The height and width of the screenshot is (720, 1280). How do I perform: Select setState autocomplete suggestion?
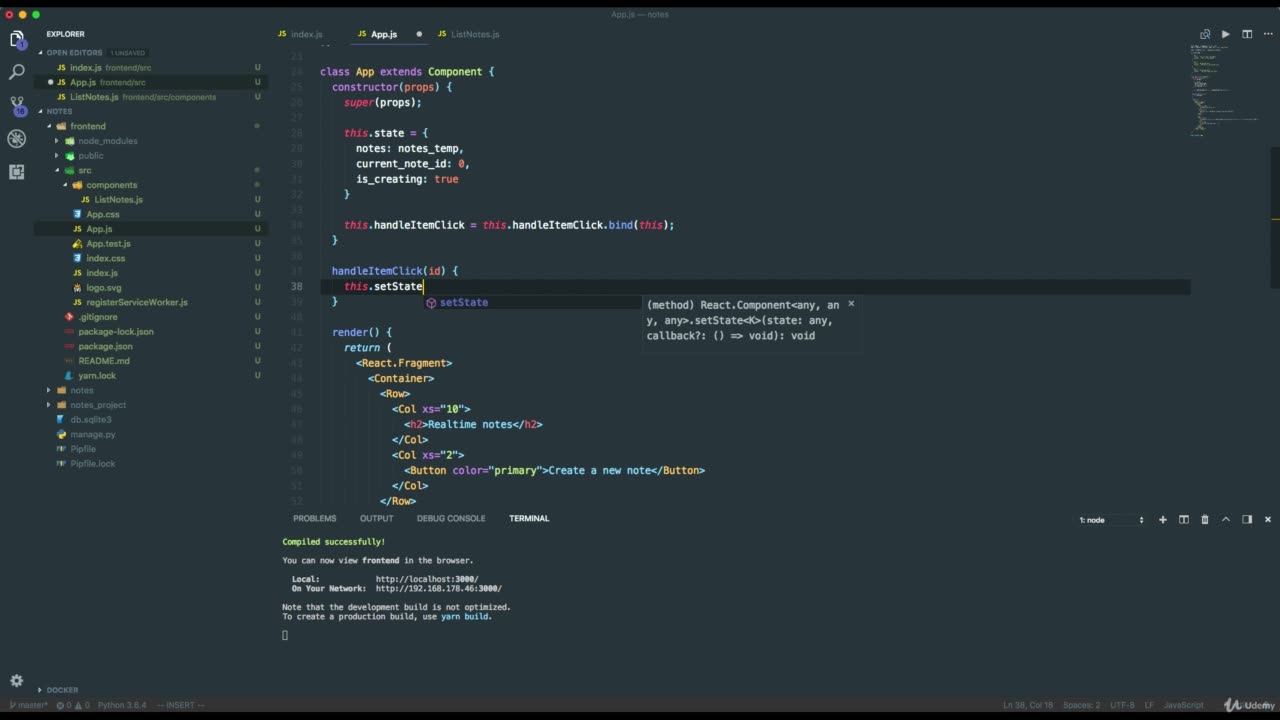coord(532,302)
